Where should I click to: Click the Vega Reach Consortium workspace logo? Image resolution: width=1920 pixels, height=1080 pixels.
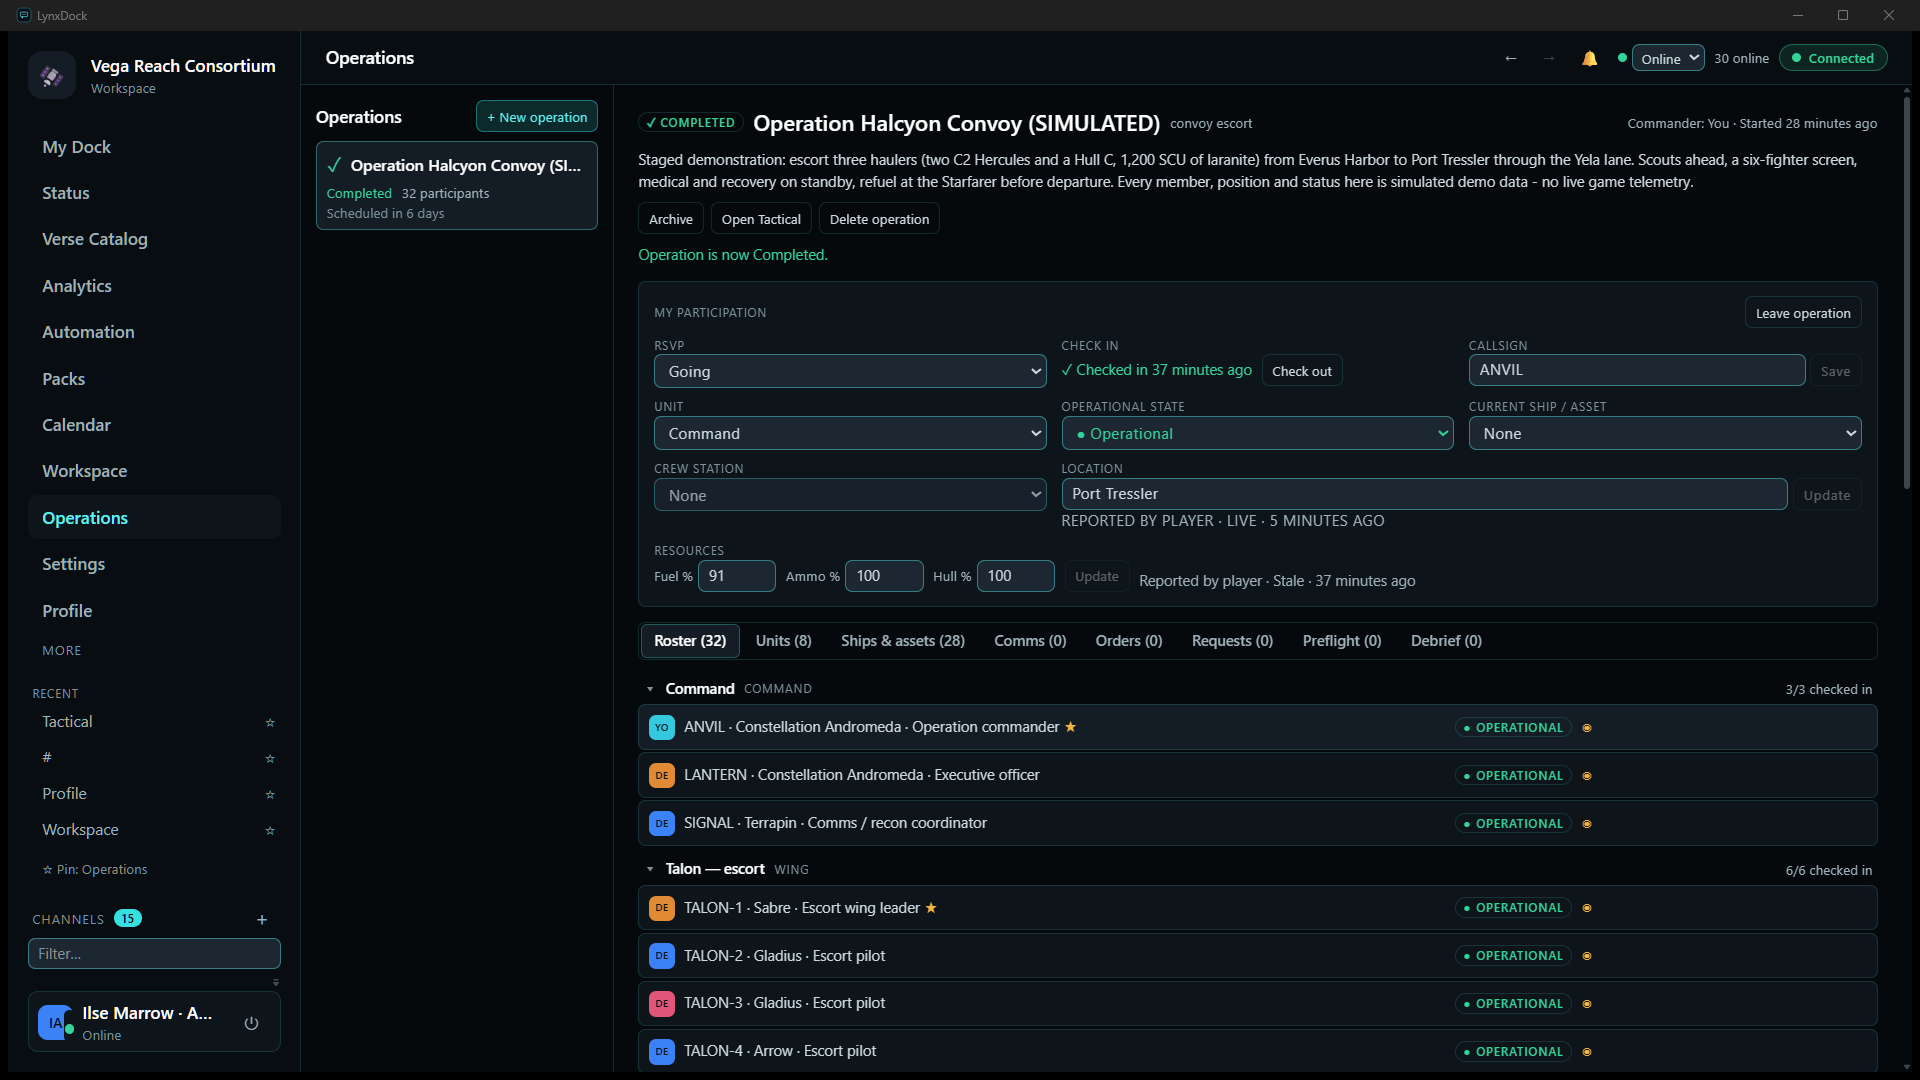(x=52, y=75)
